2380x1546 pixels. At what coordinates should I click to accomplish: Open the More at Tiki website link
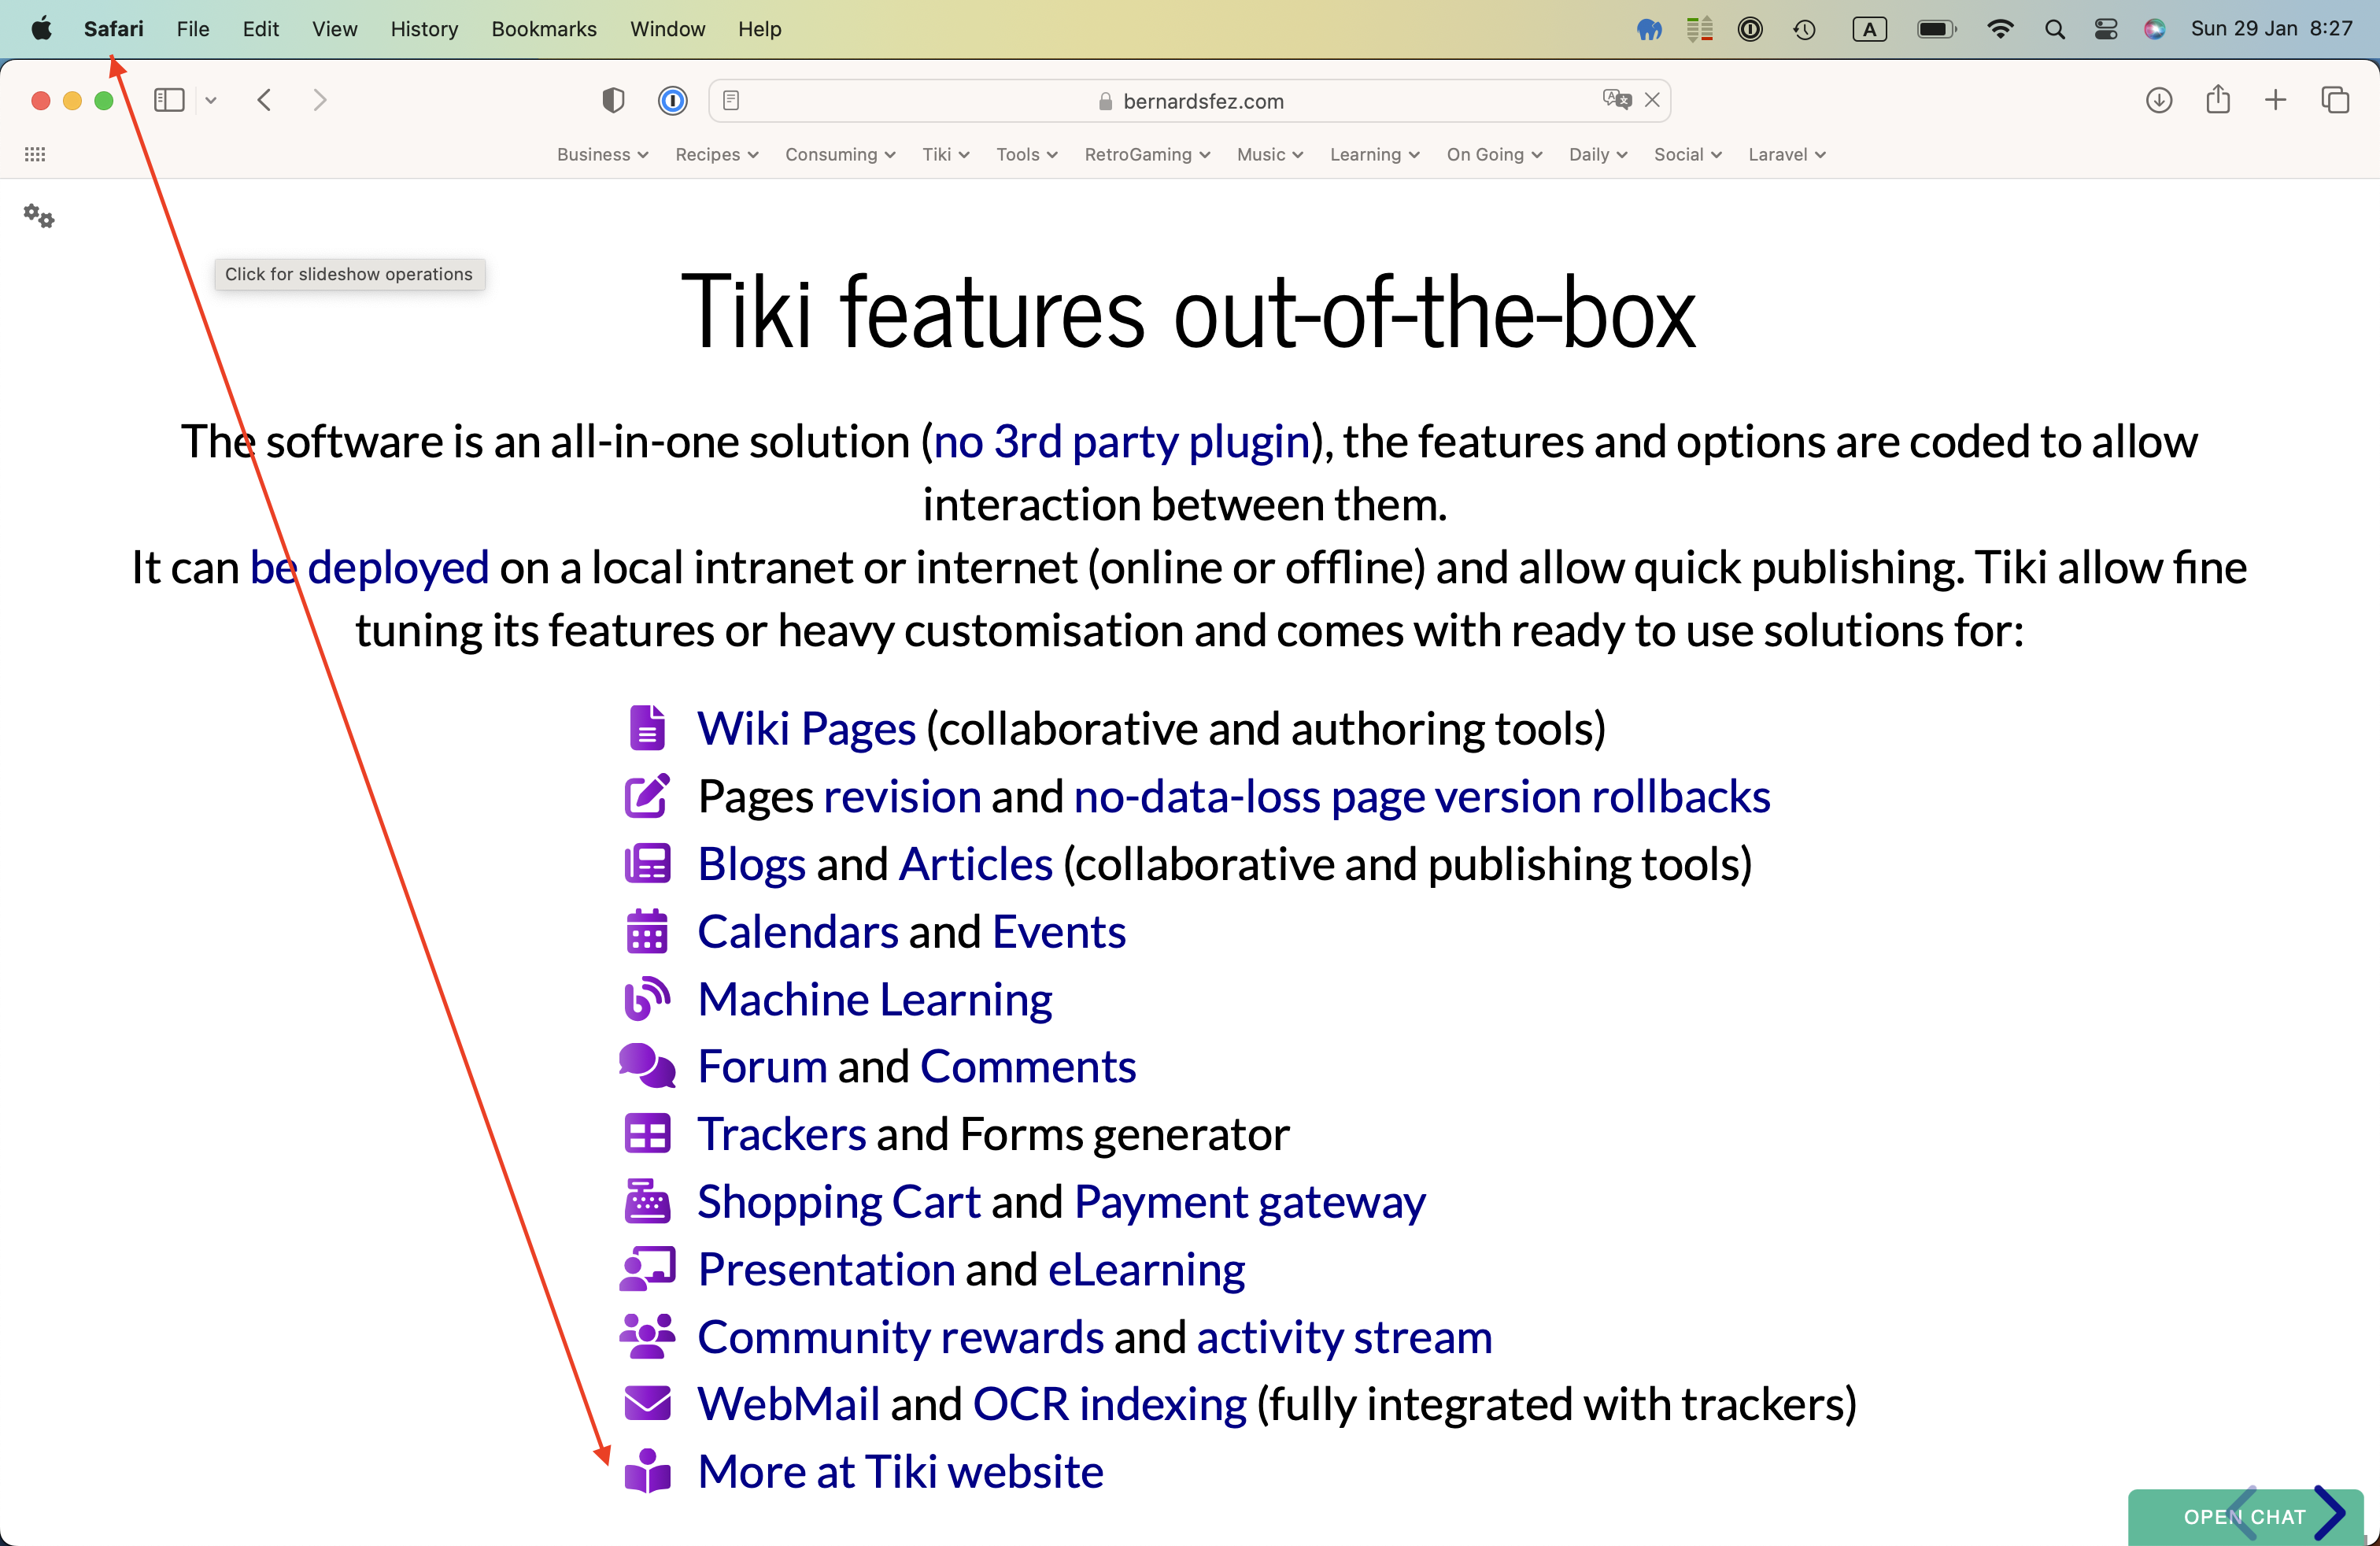click(x=900, y=1472)
